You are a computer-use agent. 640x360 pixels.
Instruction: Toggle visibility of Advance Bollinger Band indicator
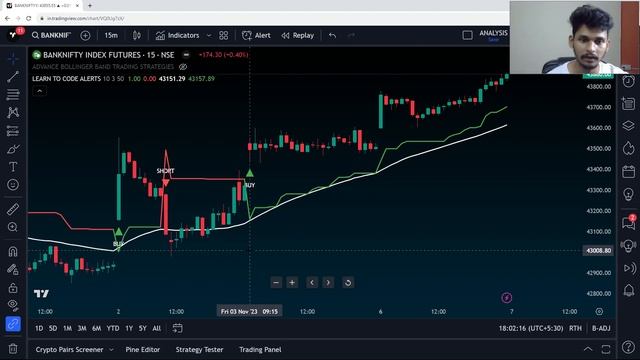(x=183, y=67)
